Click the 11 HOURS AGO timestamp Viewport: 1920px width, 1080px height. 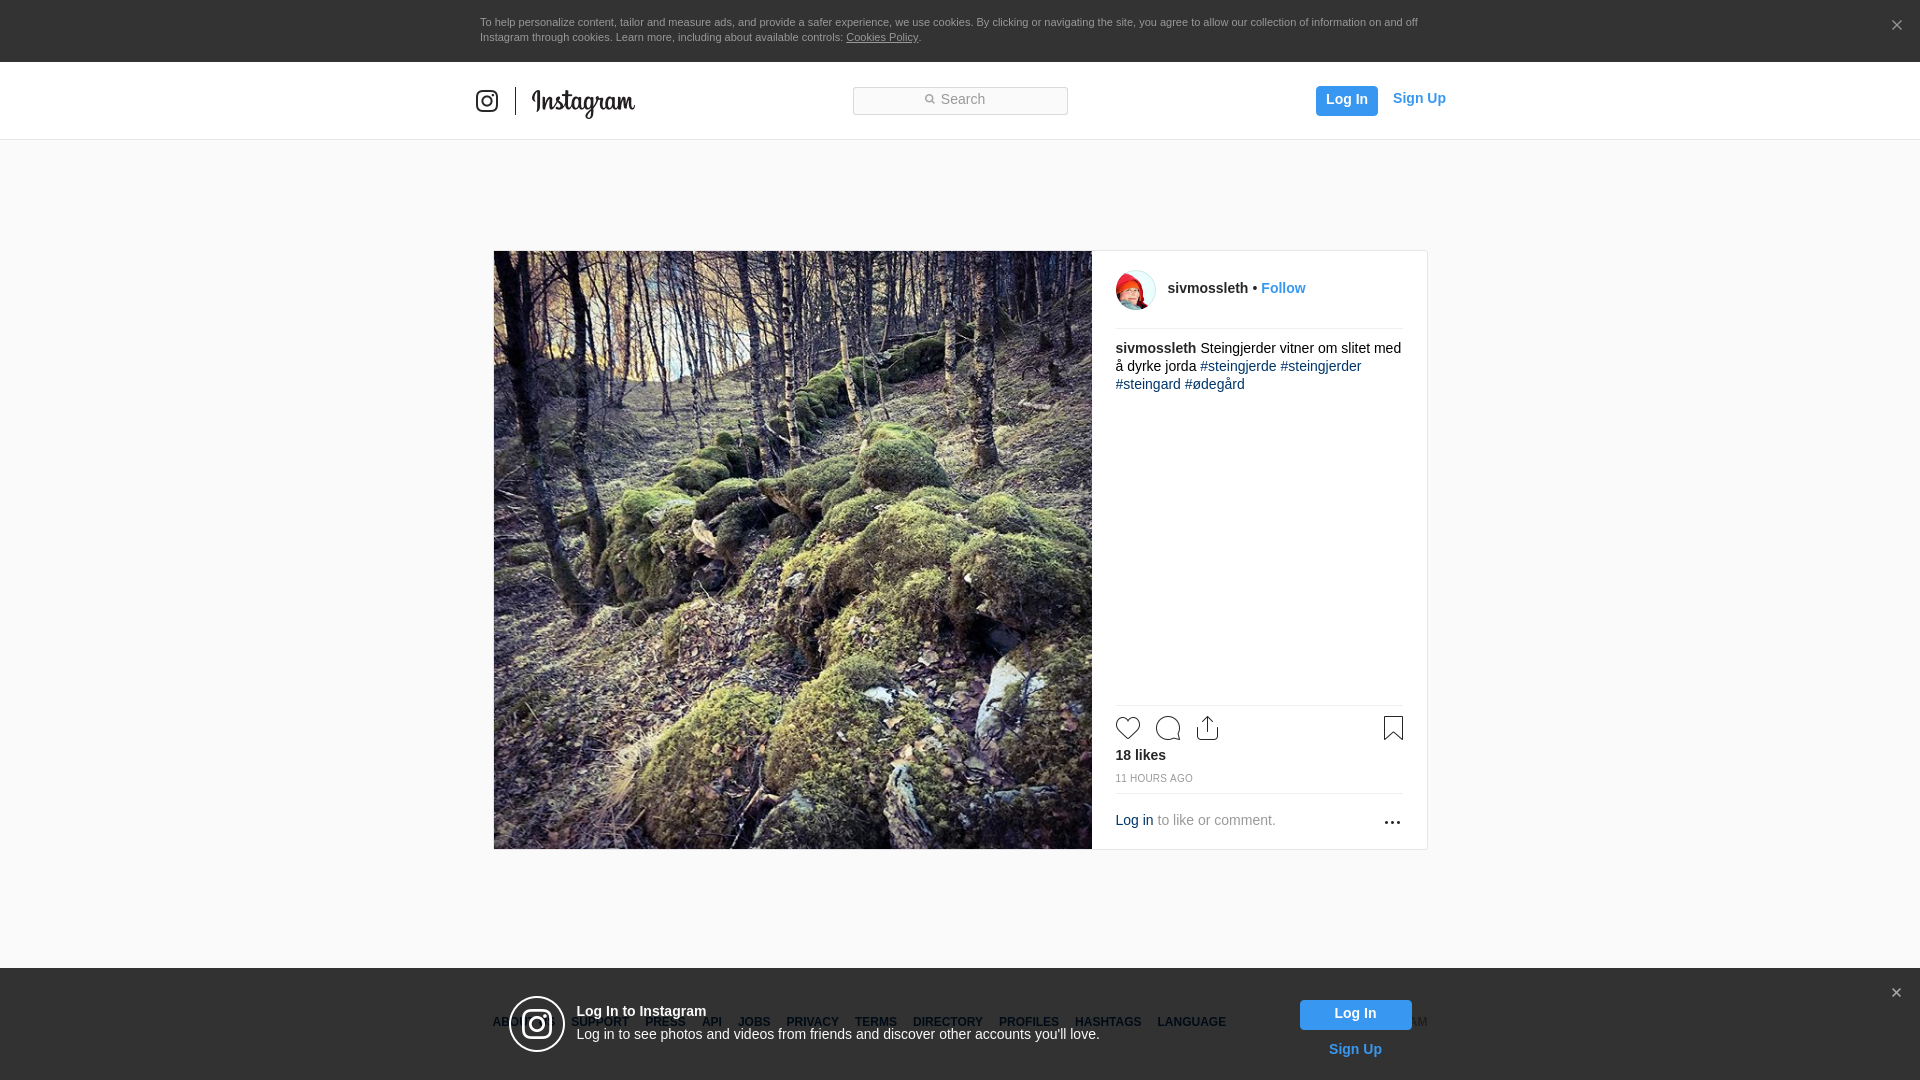[x=1153, y=778]
